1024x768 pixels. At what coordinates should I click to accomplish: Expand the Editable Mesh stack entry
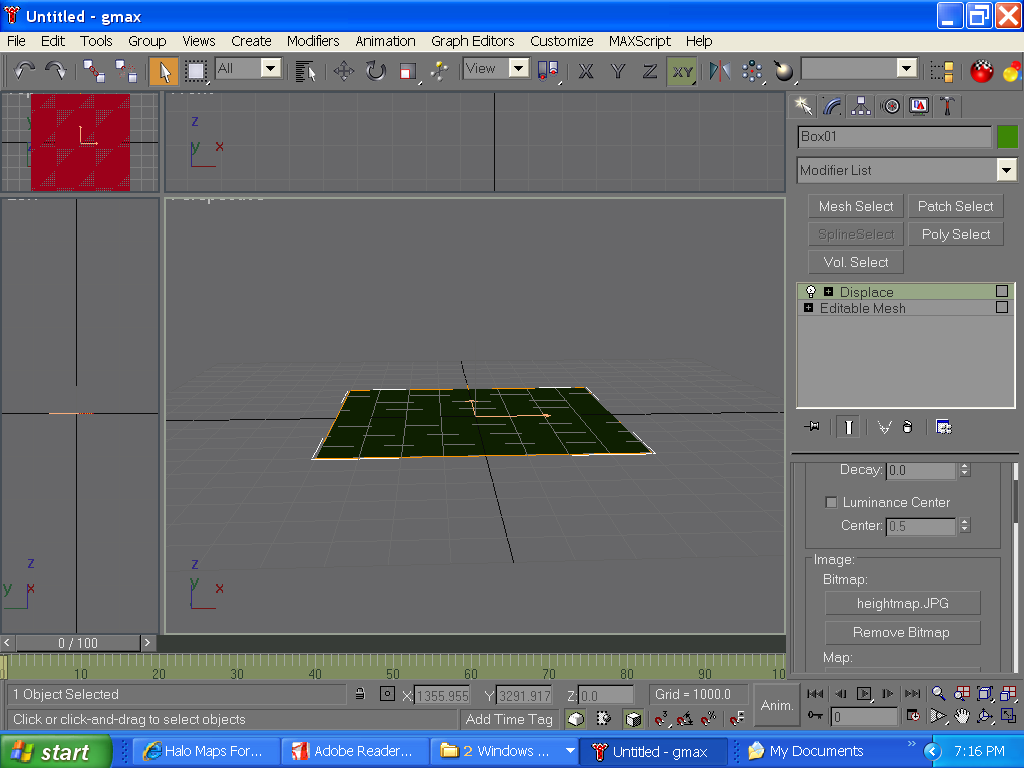pos(809,308)
